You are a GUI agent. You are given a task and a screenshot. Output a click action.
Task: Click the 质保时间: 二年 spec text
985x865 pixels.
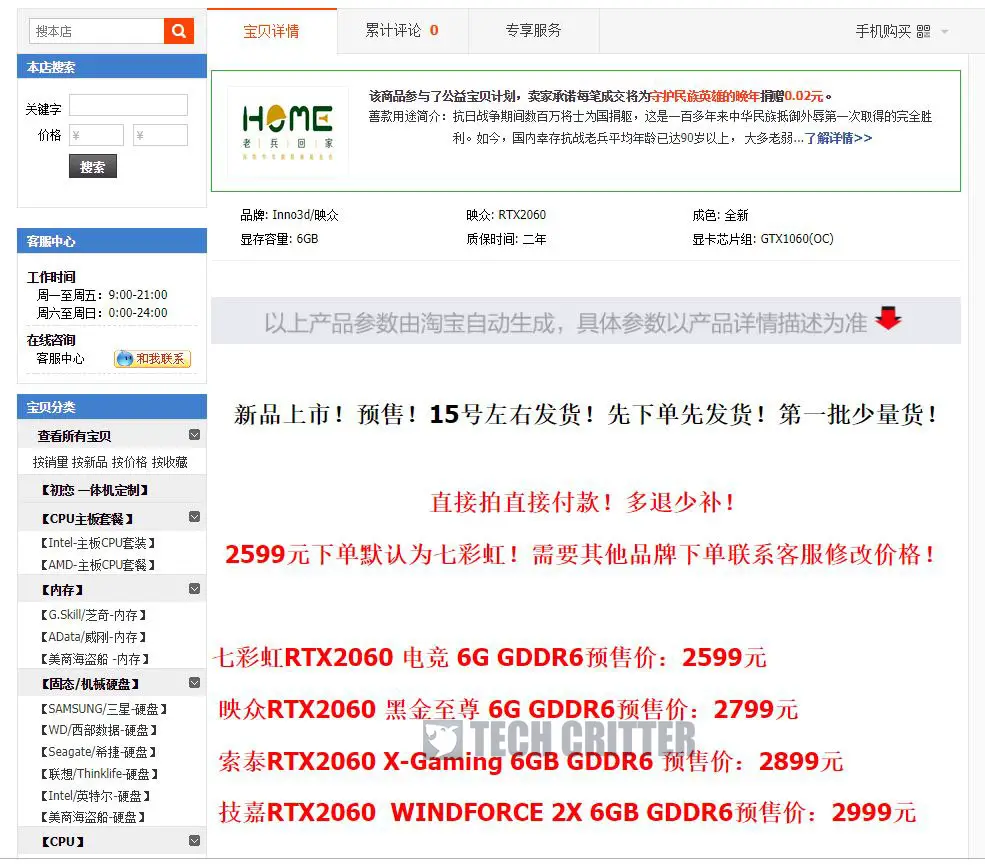(x=506, y=239)
